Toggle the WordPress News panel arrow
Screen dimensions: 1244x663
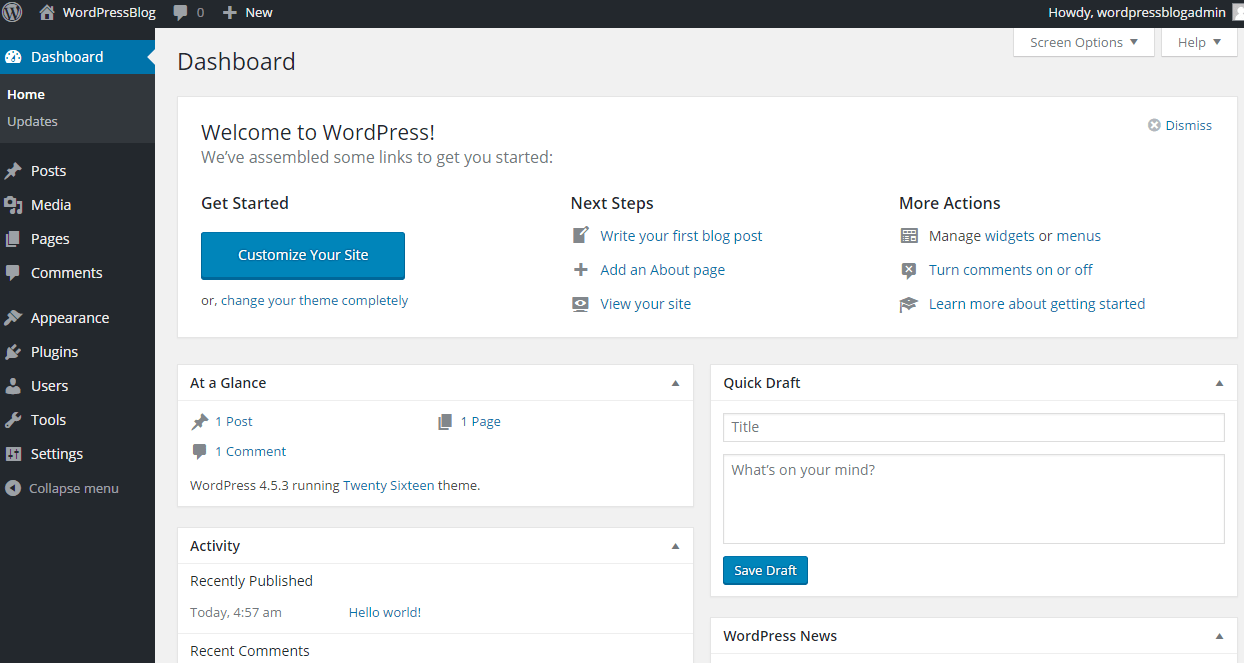click(x=1219, y=636)
